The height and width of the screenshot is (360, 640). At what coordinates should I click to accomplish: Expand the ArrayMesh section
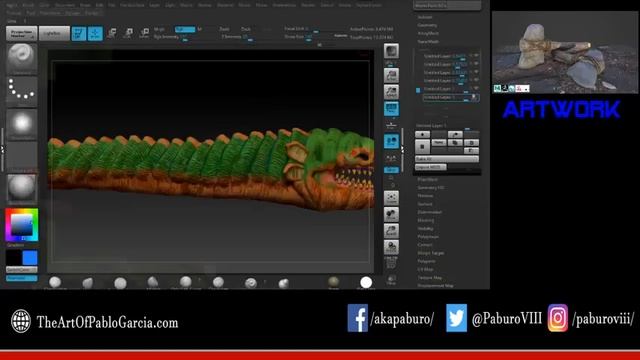click(428, 33)
